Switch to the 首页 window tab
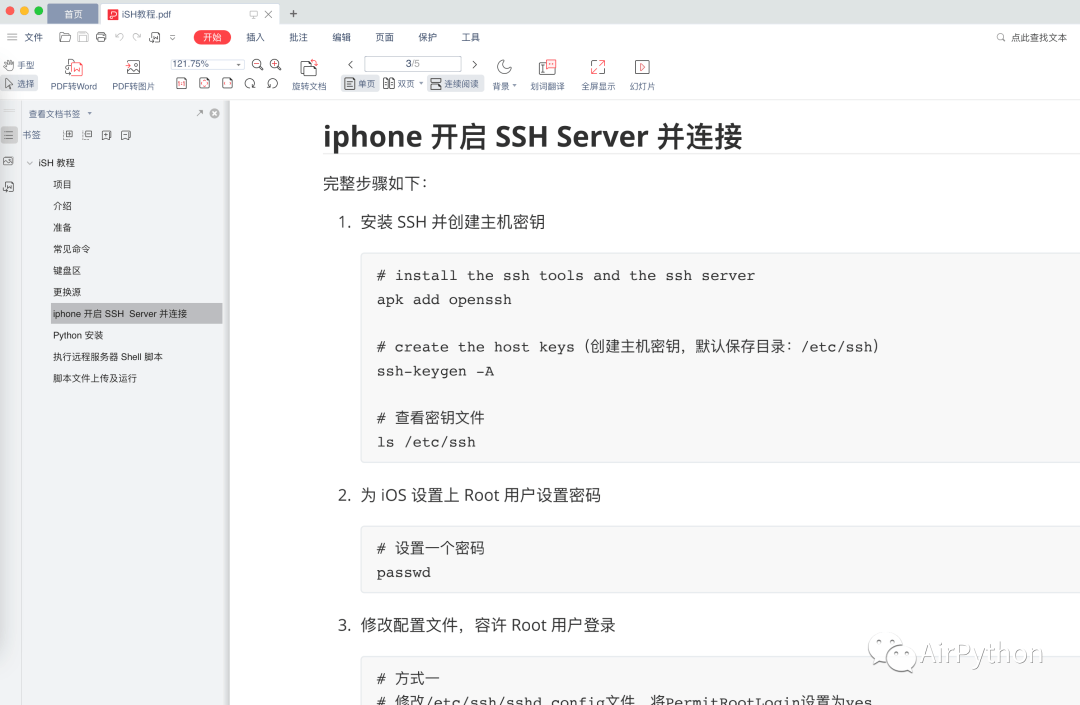This screenshot has height=705, width=1080. [73, 14]
